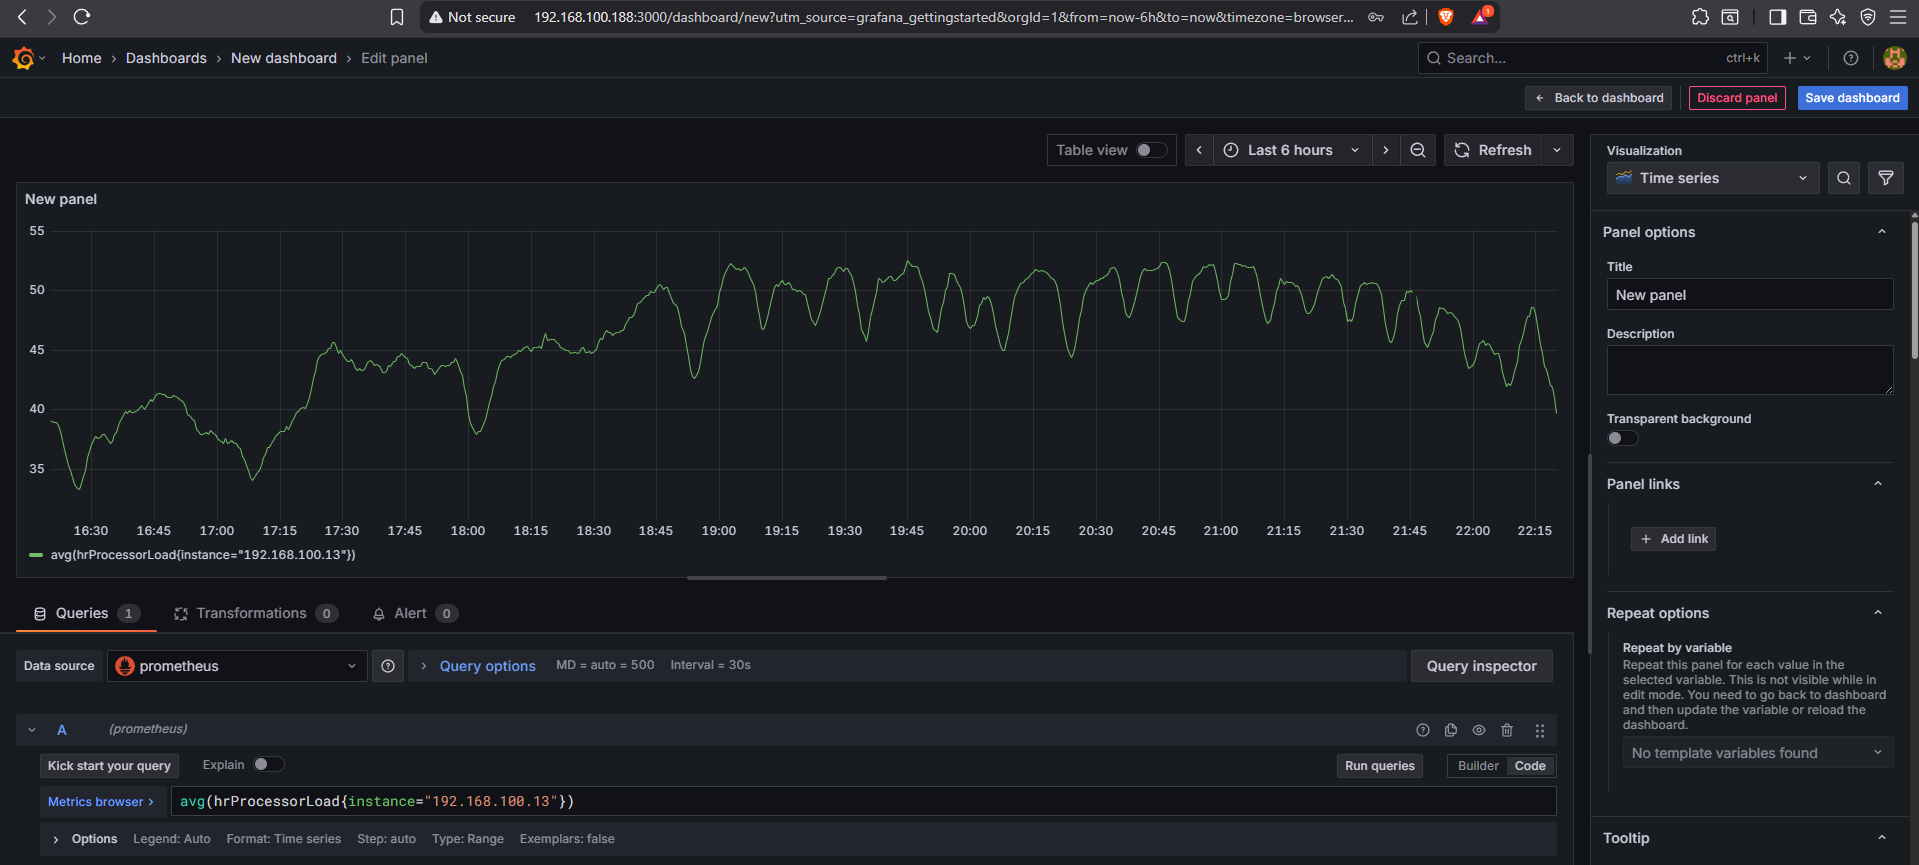Image resolution: width=1919 pixels, height=865 pixels.
Task: Enable the Table view toggle
Action: (1150, 150)
